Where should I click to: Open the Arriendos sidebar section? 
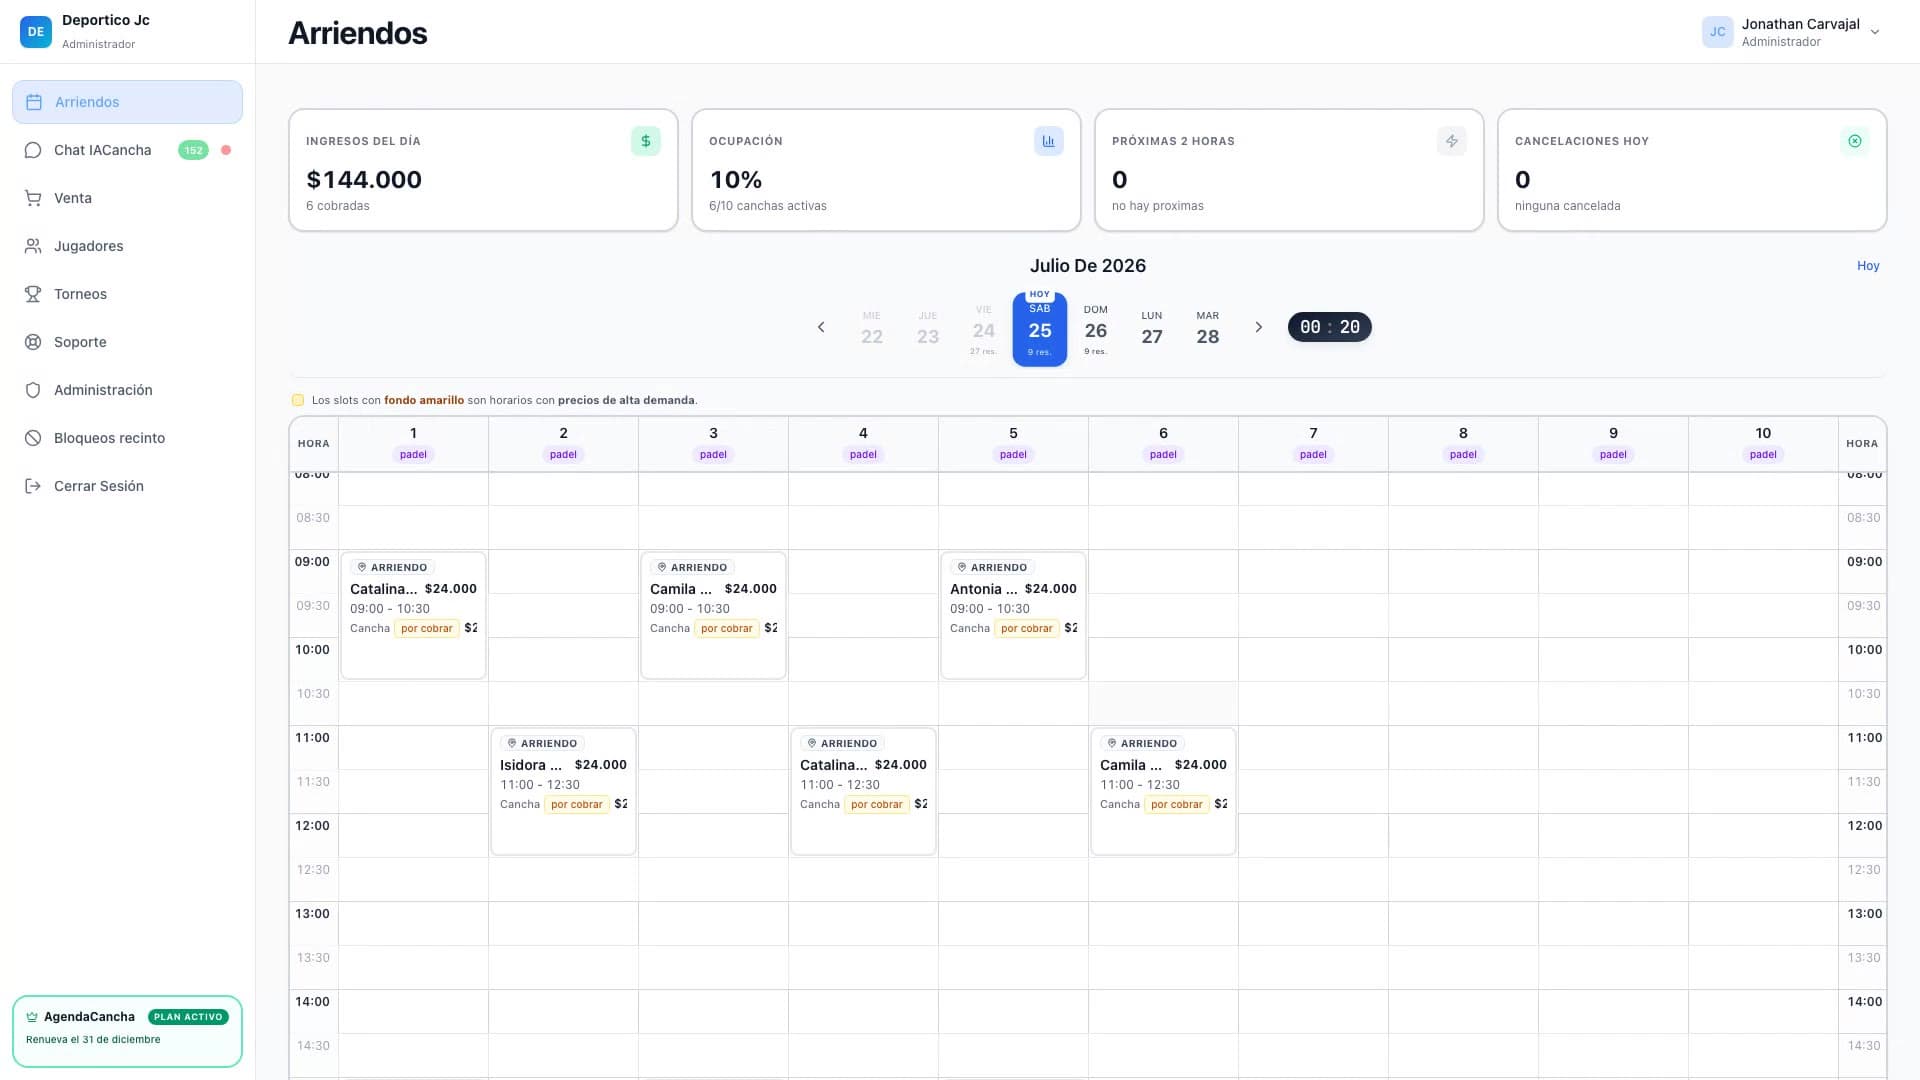(127, 102)
